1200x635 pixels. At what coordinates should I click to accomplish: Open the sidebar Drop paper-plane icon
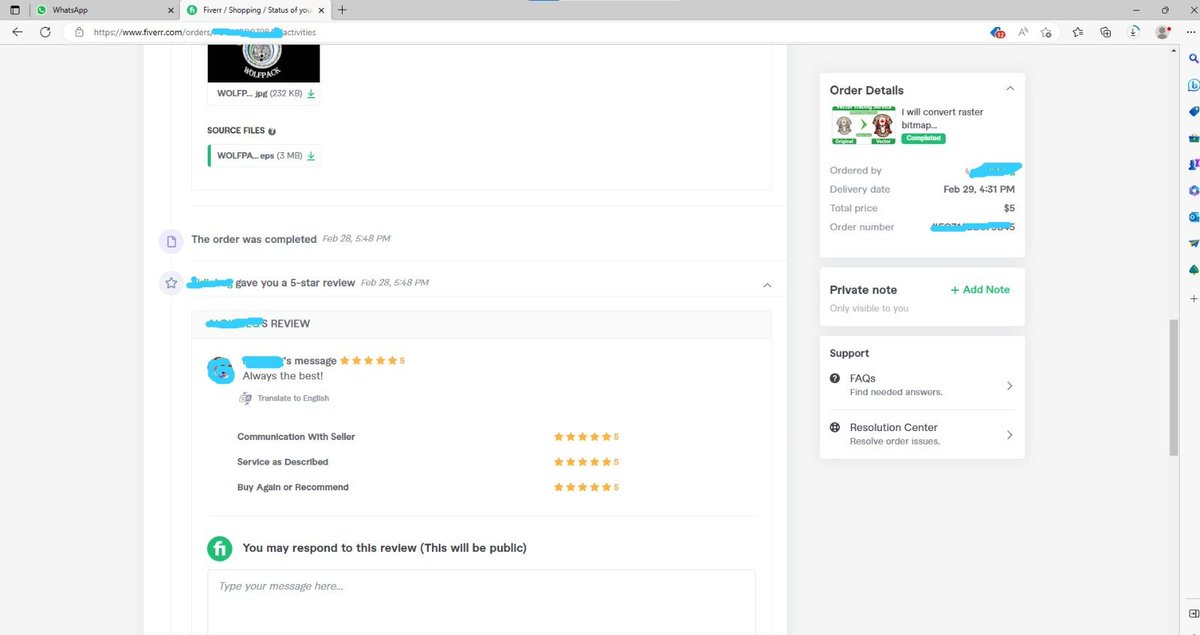tap(1193, 243)
